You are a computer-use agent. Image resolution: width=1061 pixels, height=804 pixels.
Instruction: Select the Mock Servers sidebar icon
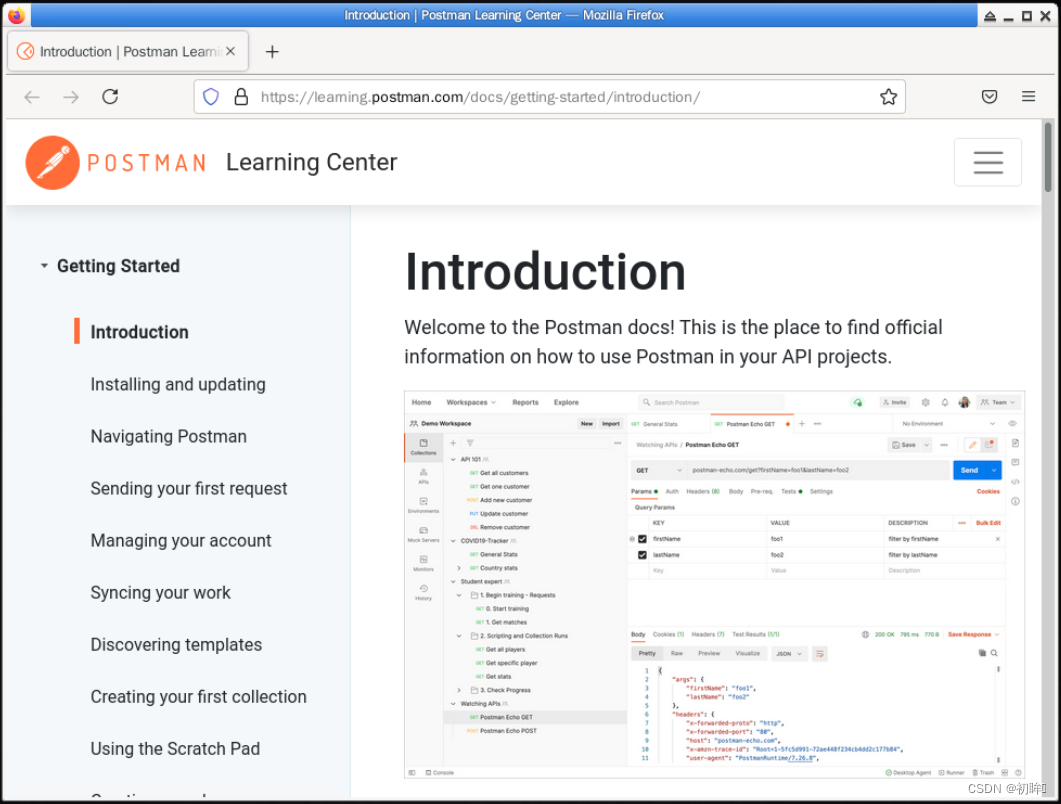[424, 534]
